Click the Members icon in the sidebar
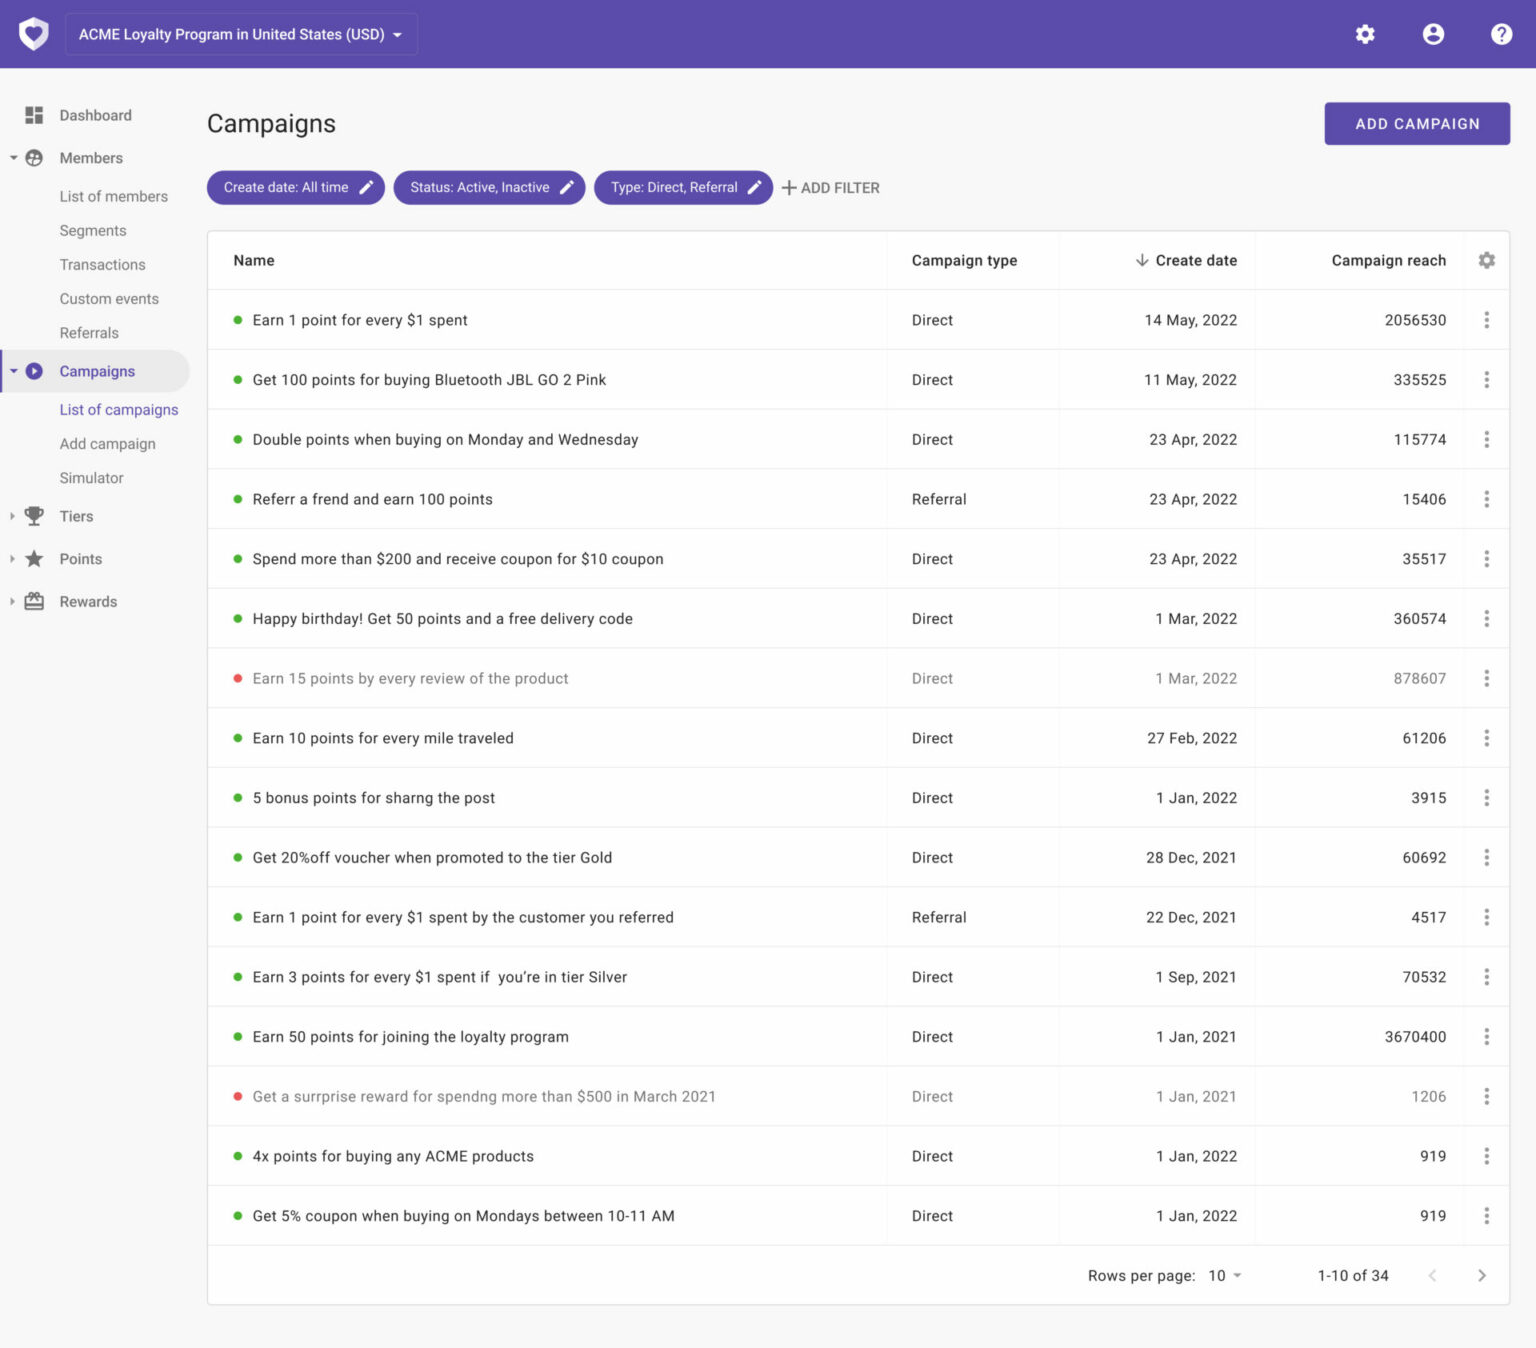The width and height of the screenshot is (1536, 1348). 33,158
